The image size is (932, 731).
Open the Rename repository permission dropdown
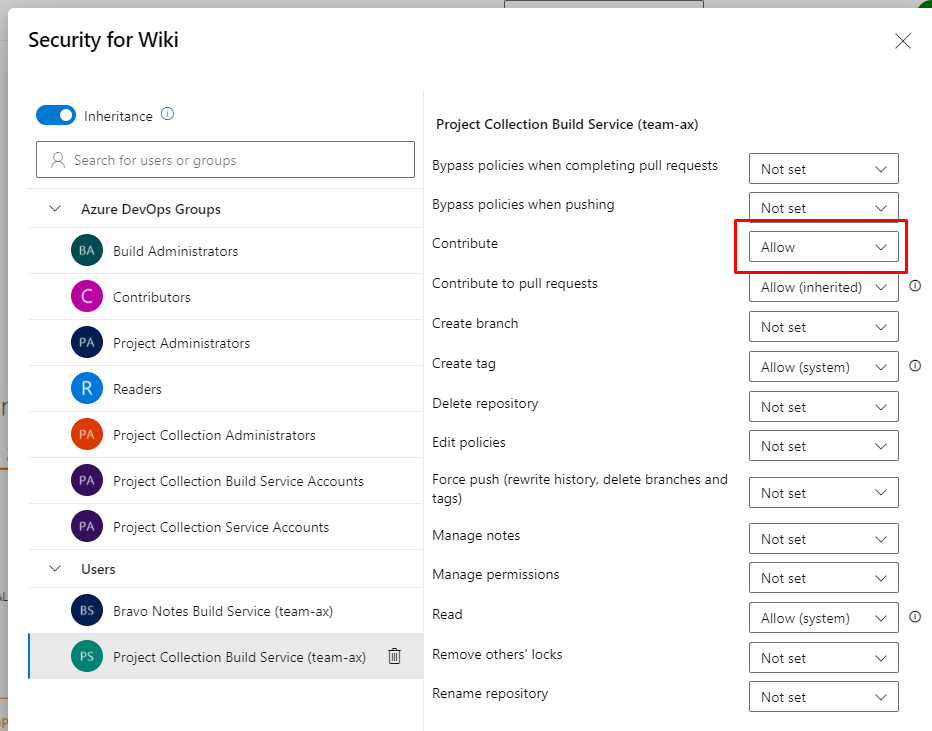pos(823,697)
